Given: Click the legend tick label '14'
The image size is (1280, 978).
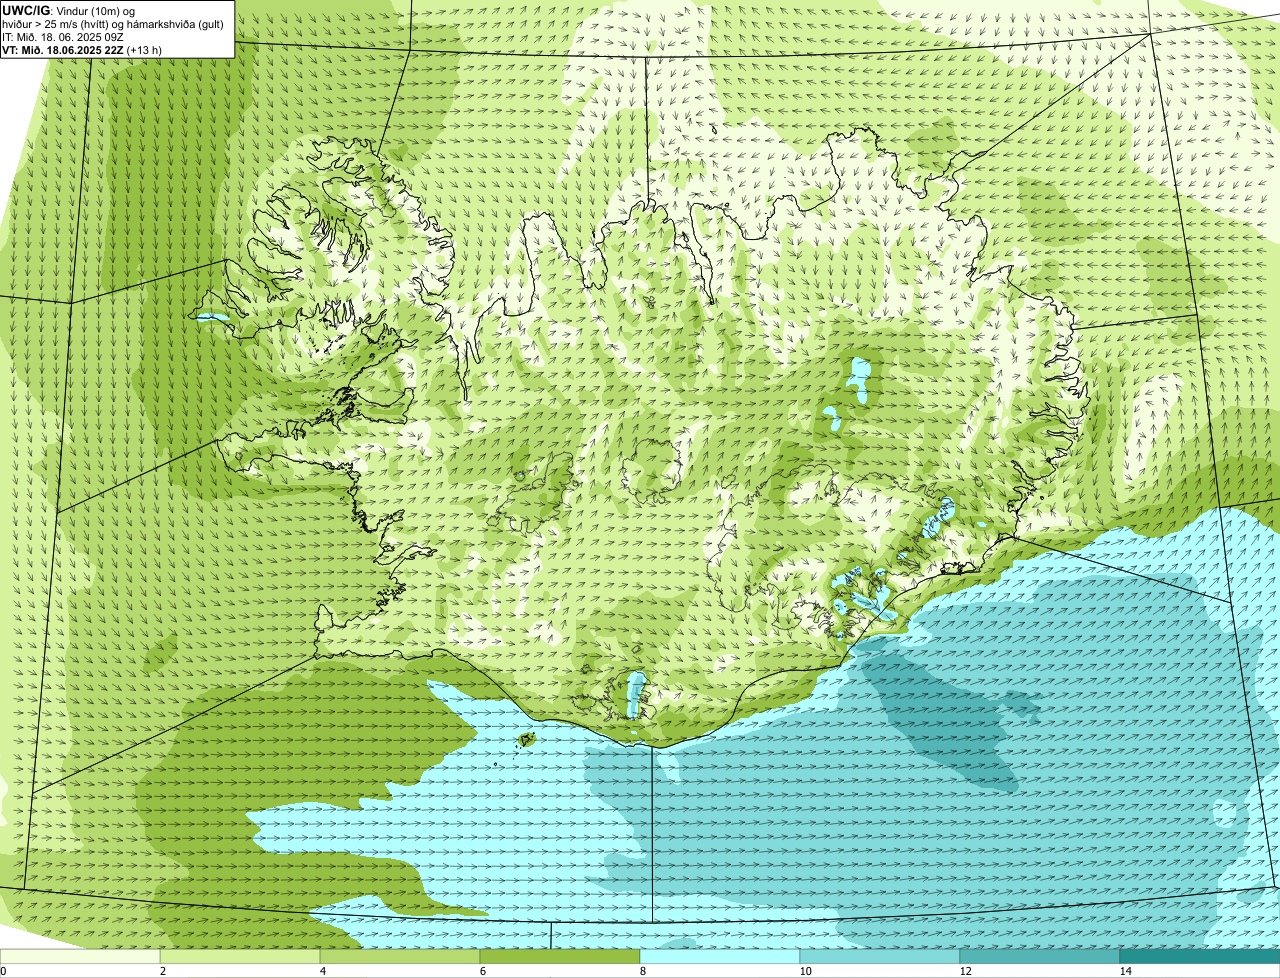Looking at the screenshot, I should [1125, 971].
